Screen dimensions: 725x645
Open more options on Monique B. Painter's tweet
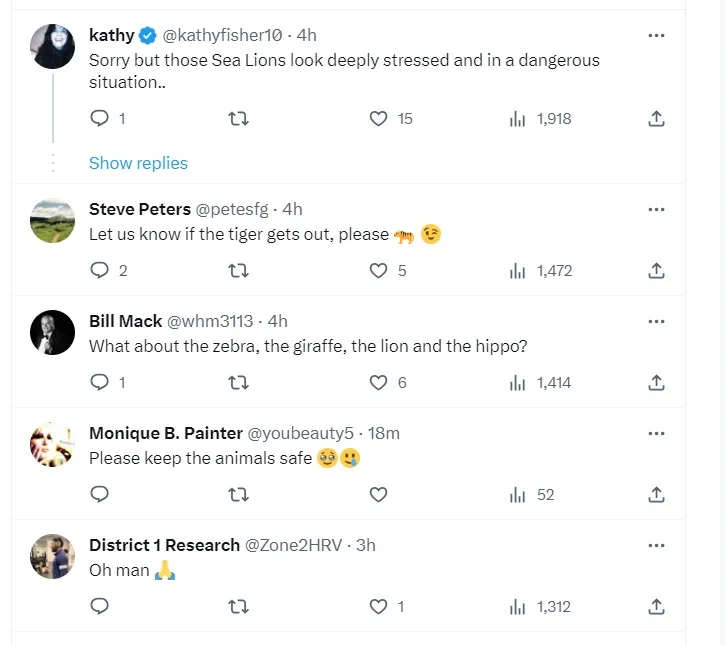point(656,433)
